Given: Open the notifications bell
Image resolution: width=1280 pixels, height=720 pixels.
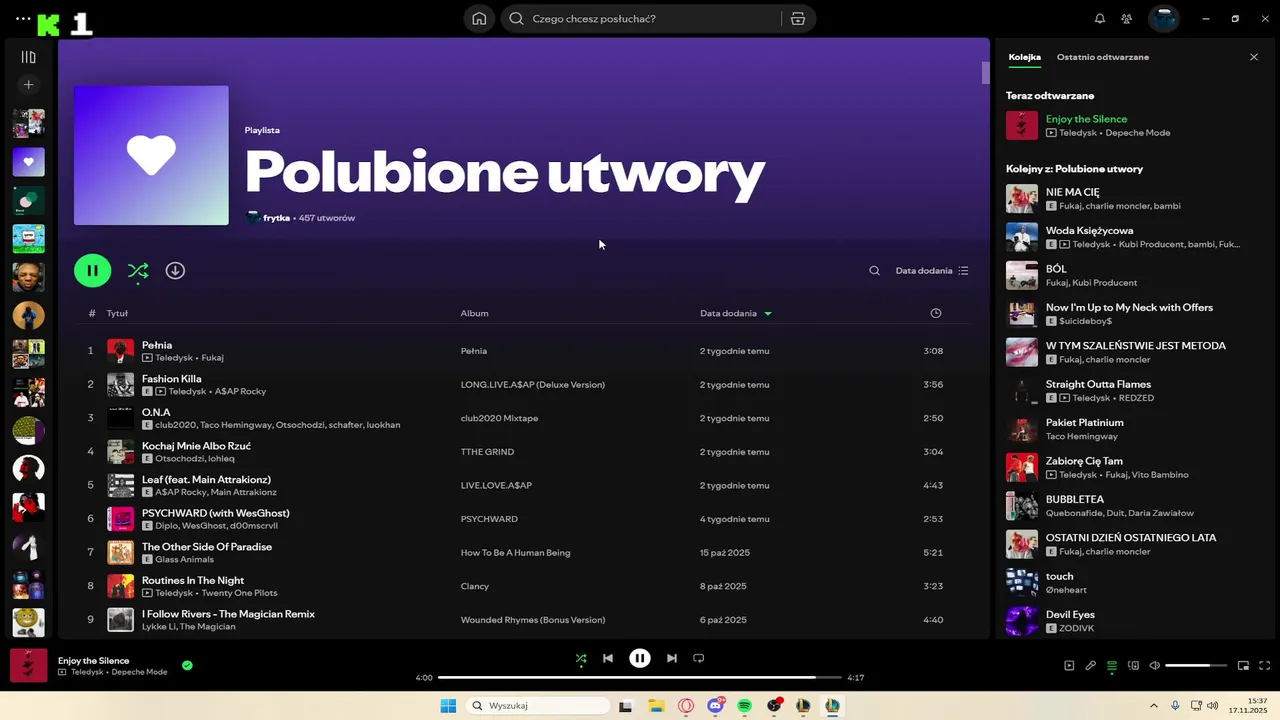Looking at the screenshot, I should click(1100, 18).
